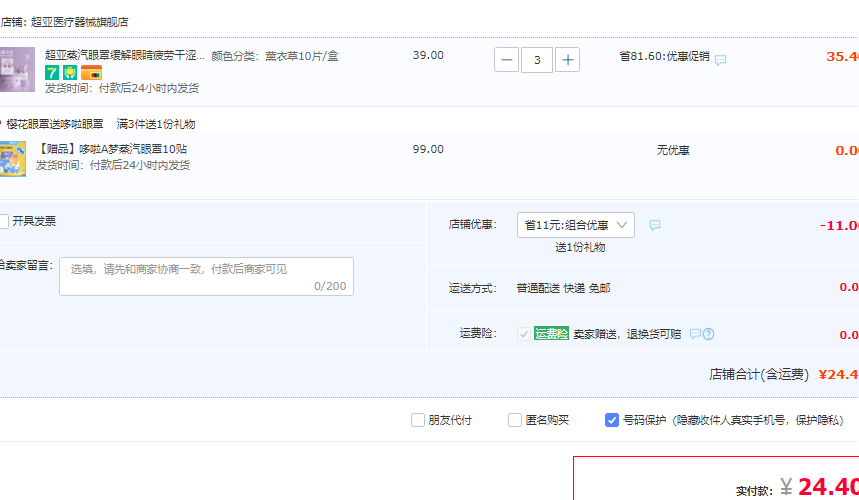The height and width of the screenshot is (500, 859).
Task: Click the 樱花眼罩送哆啦眼罩 promotion label
Action: click(x=55, y=124)
